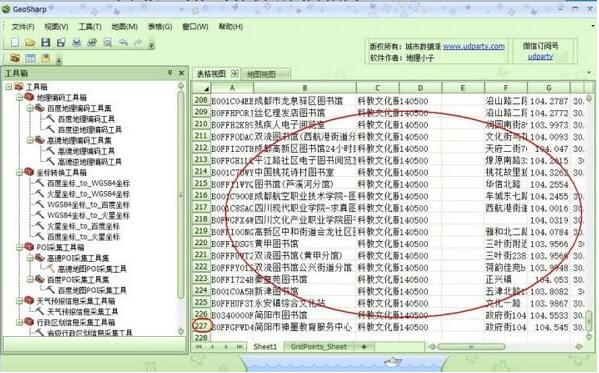The height and width of the screenshot is (373, 599).
Task: Open the 窗口(W) menu
Action: click(x=195, y=27)
